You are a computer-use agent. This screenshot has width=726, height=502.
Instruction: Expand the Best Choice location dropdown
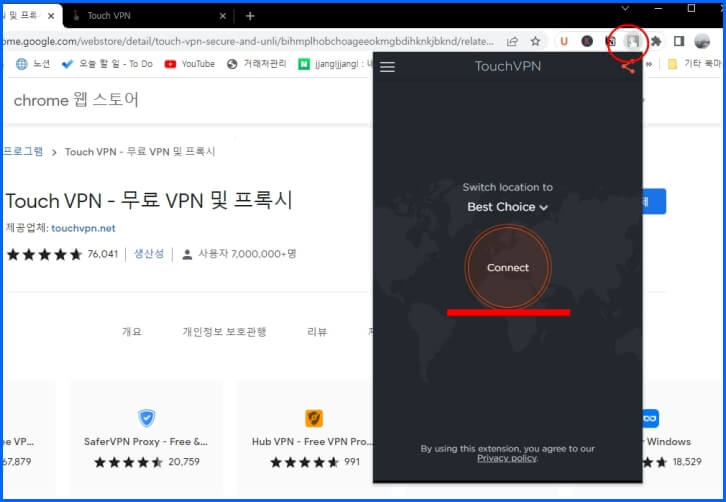[507, 207]
